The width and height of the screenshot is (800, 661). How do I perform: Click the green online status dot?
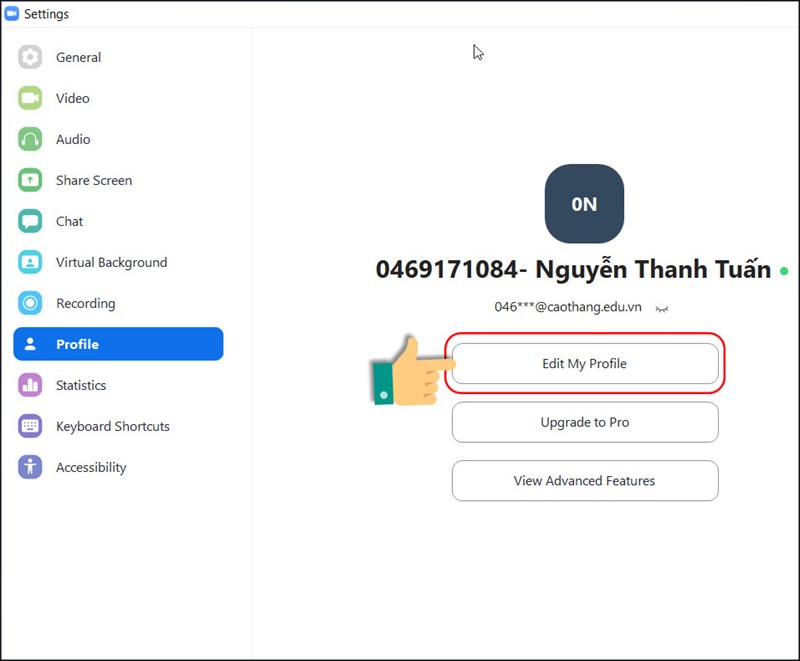[784, 271]
